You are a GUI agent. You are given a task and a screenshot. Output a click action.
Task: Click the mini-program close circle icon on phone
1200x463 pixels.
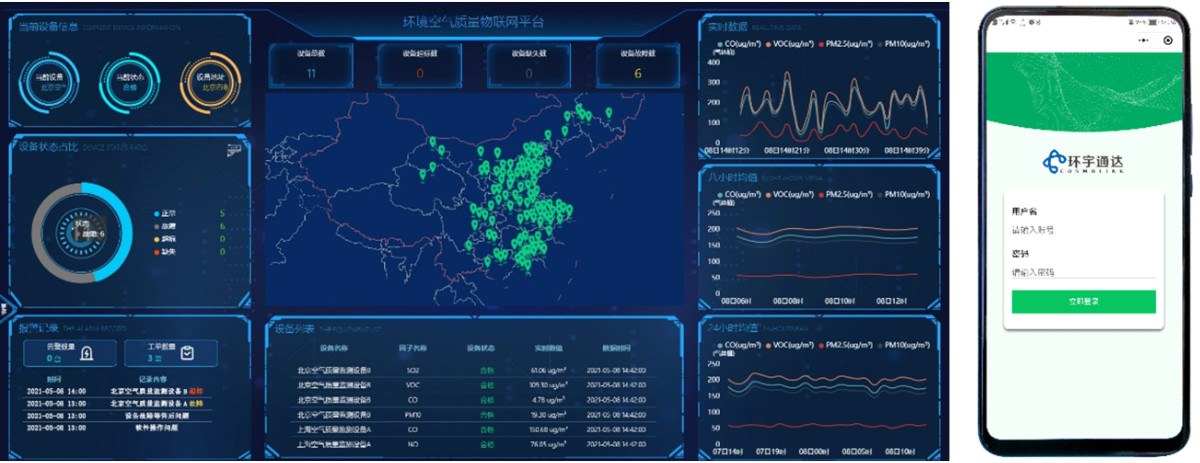coord(1168,41)
